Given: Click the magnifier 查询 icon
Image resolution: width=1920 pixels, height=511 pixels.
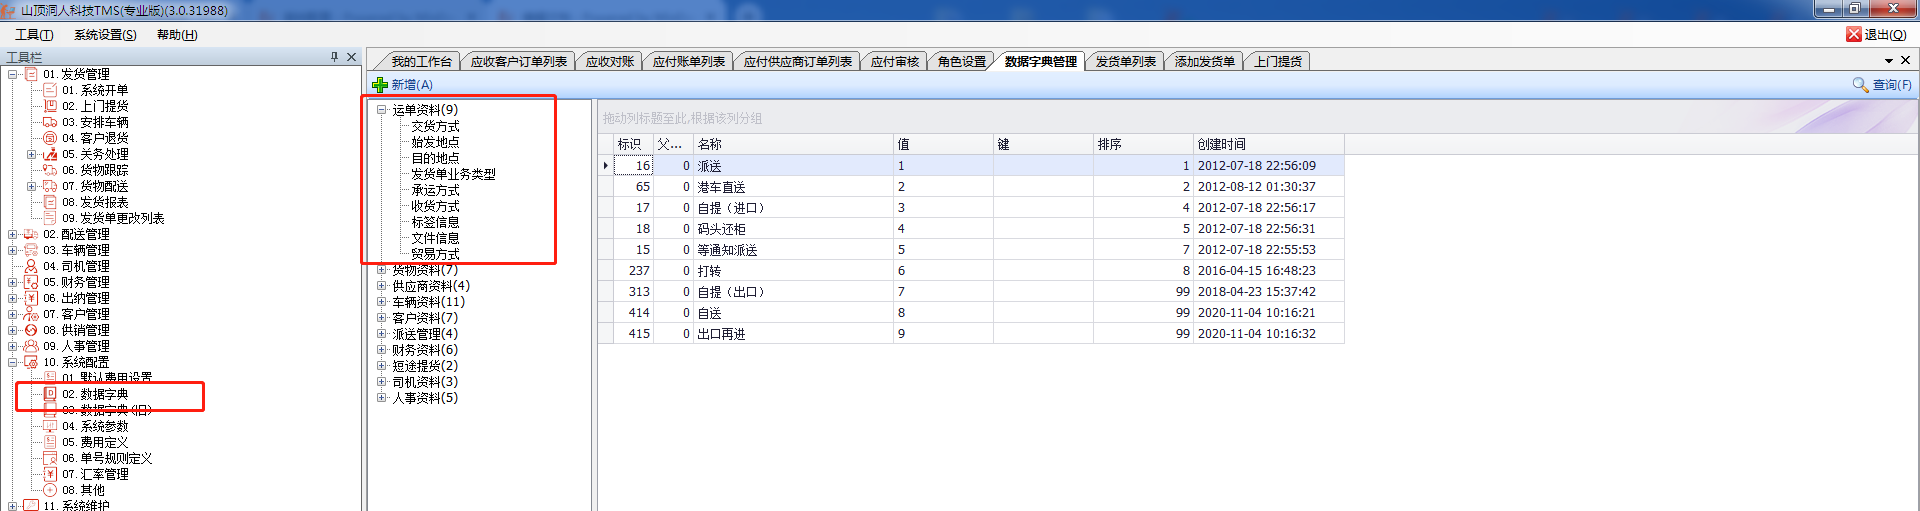Looking at the screenshot, I should pyautogui.click(x=1860, y=85).
